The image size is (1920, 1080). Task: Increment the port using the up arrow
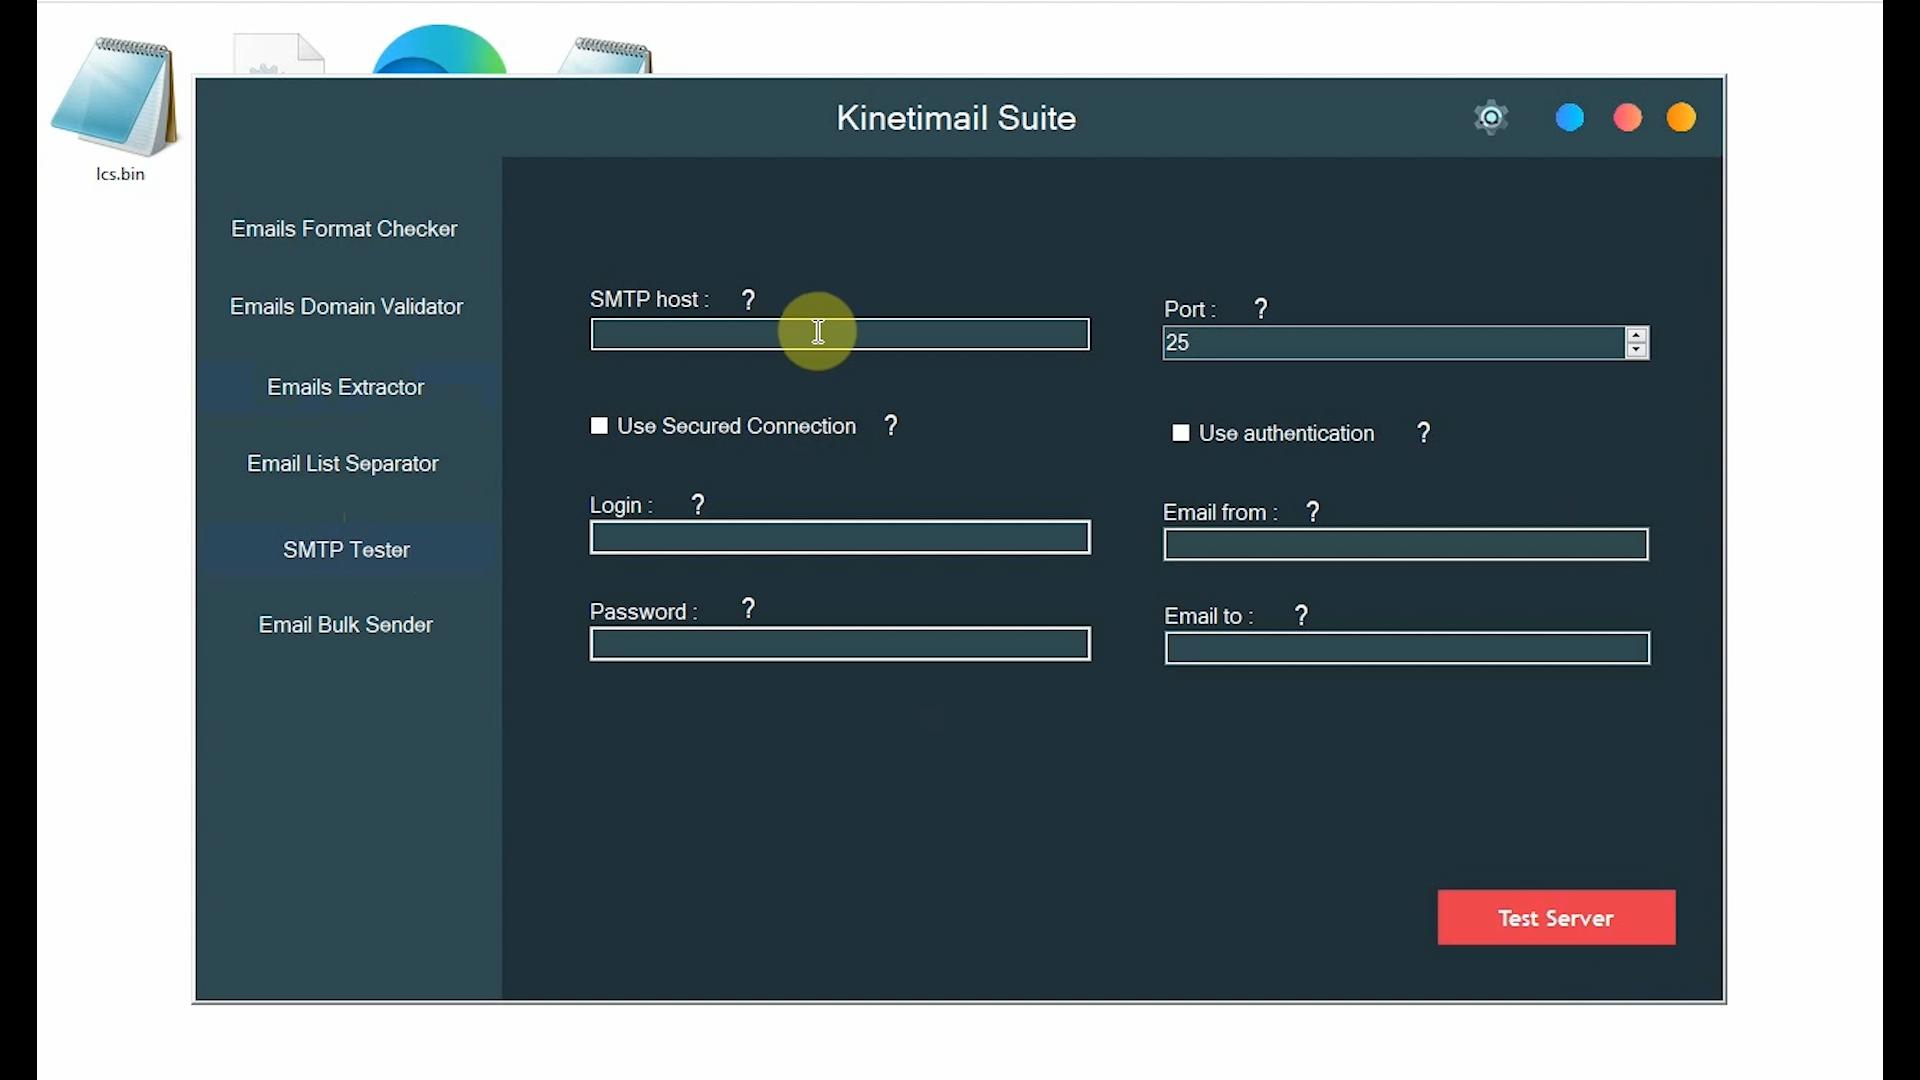coord(1636,335)
